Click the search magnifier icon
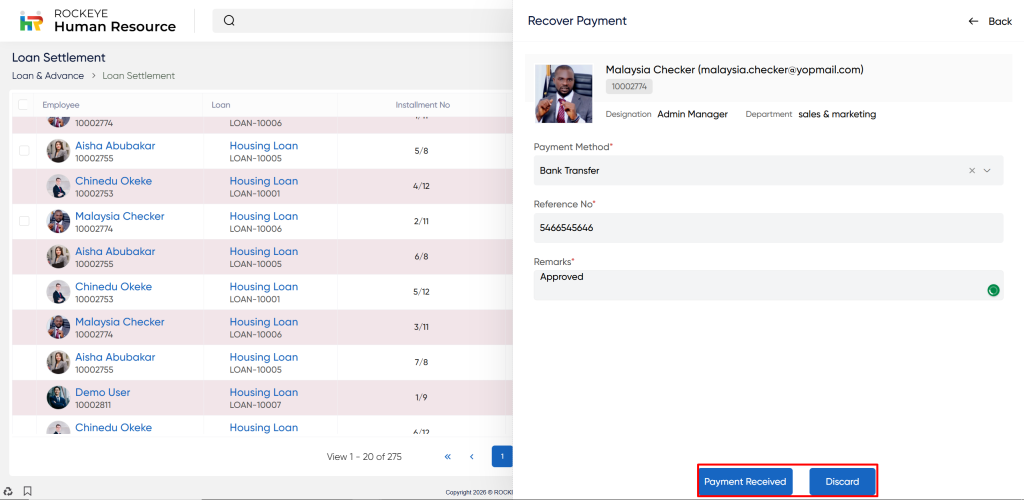The height and width of the screenshot is (500, 1024). pos(229,21)
